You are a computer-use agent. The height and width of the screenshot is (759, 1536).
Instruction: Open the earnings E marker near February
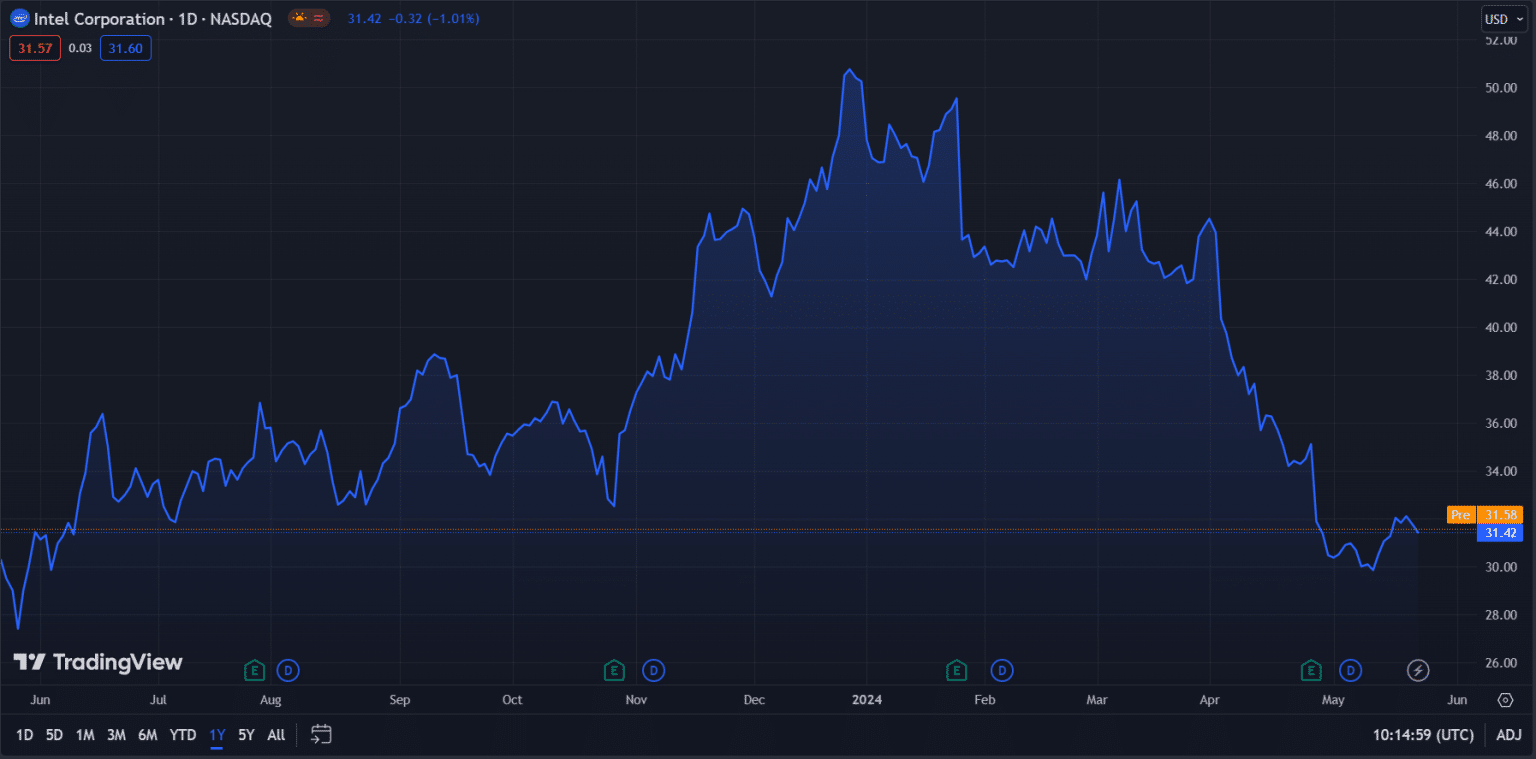957,670
